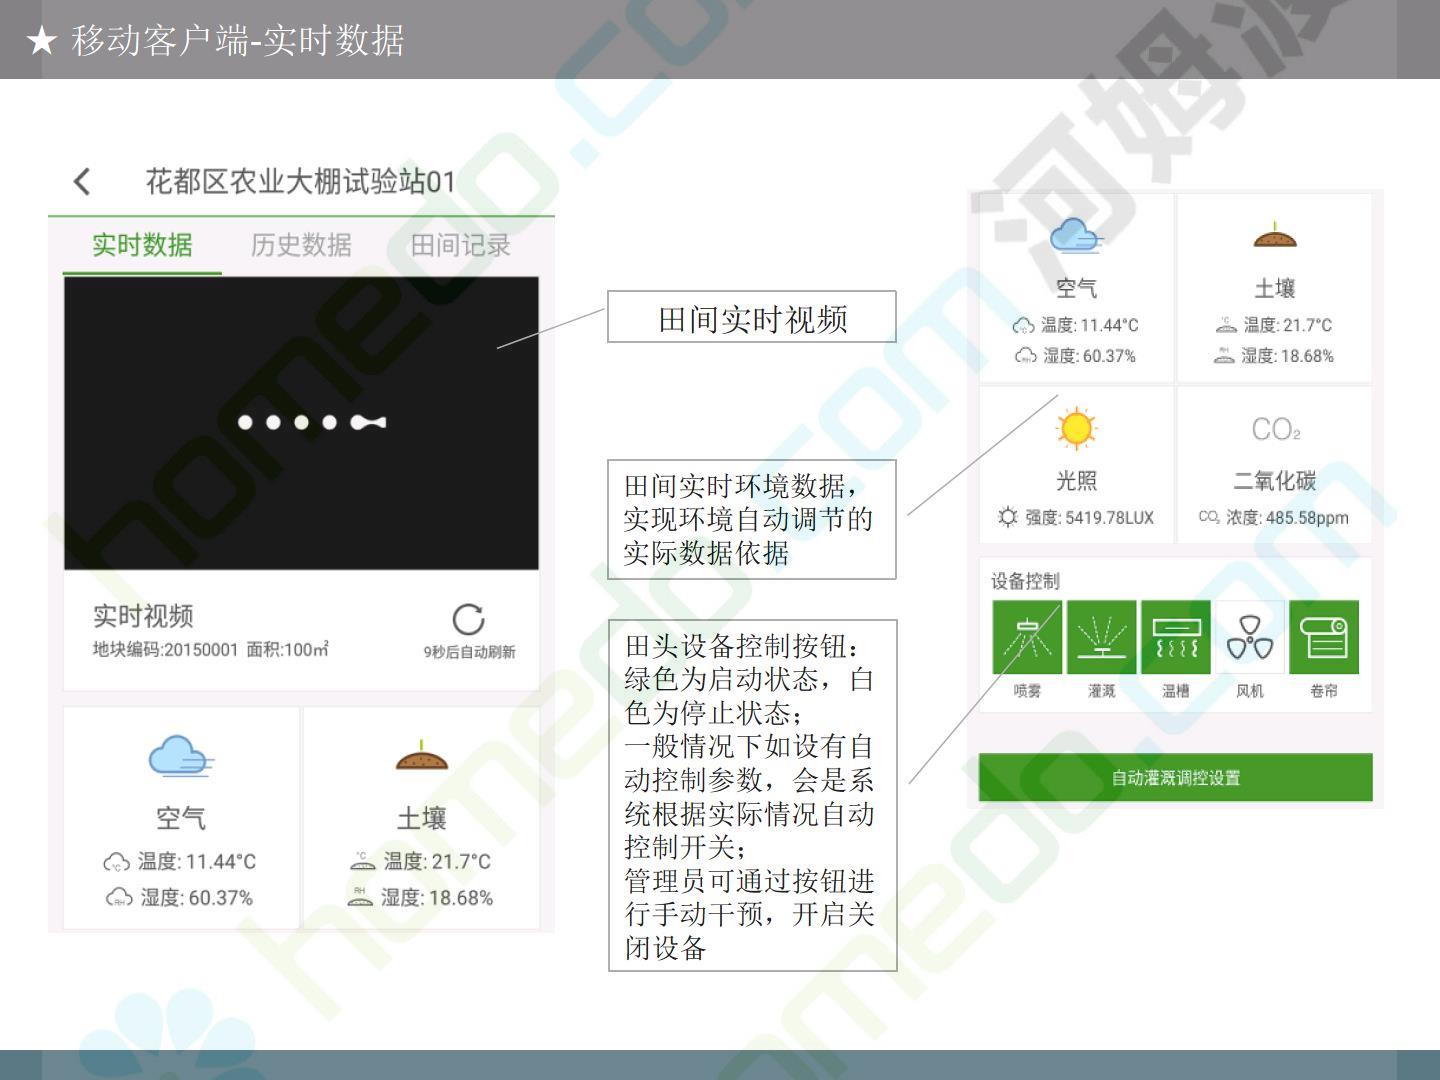Toggle the 风机 fan device button
1440x1080 pixels.
[x=1249, y=638]
